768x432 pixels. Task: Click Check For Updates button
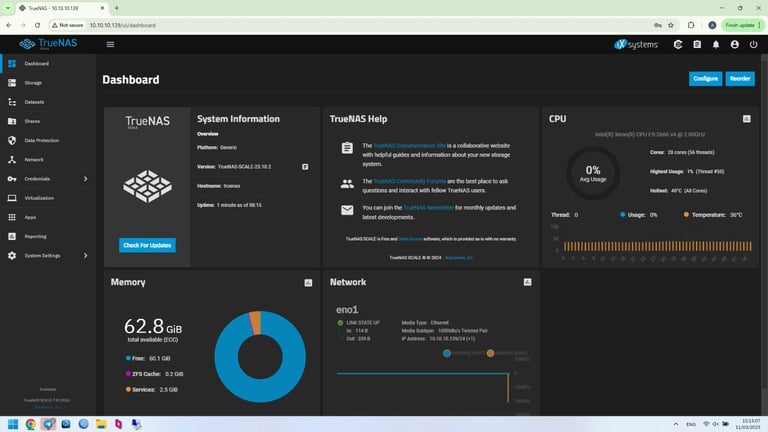(x=147, y=245)
